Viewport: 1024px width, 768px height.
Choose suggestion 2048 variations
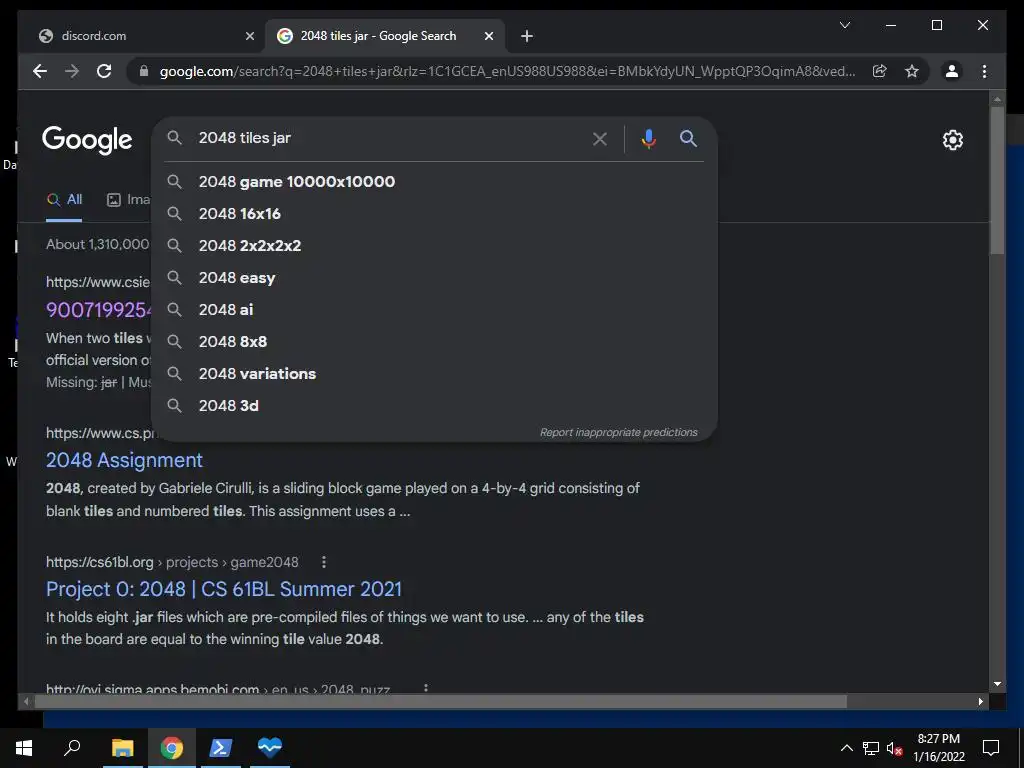(x=434, y=374)
